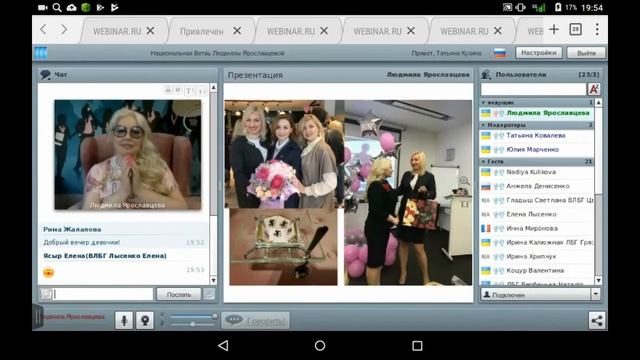
Task: Click the Рима Жалалова chat name
Action: coord(72,229)
